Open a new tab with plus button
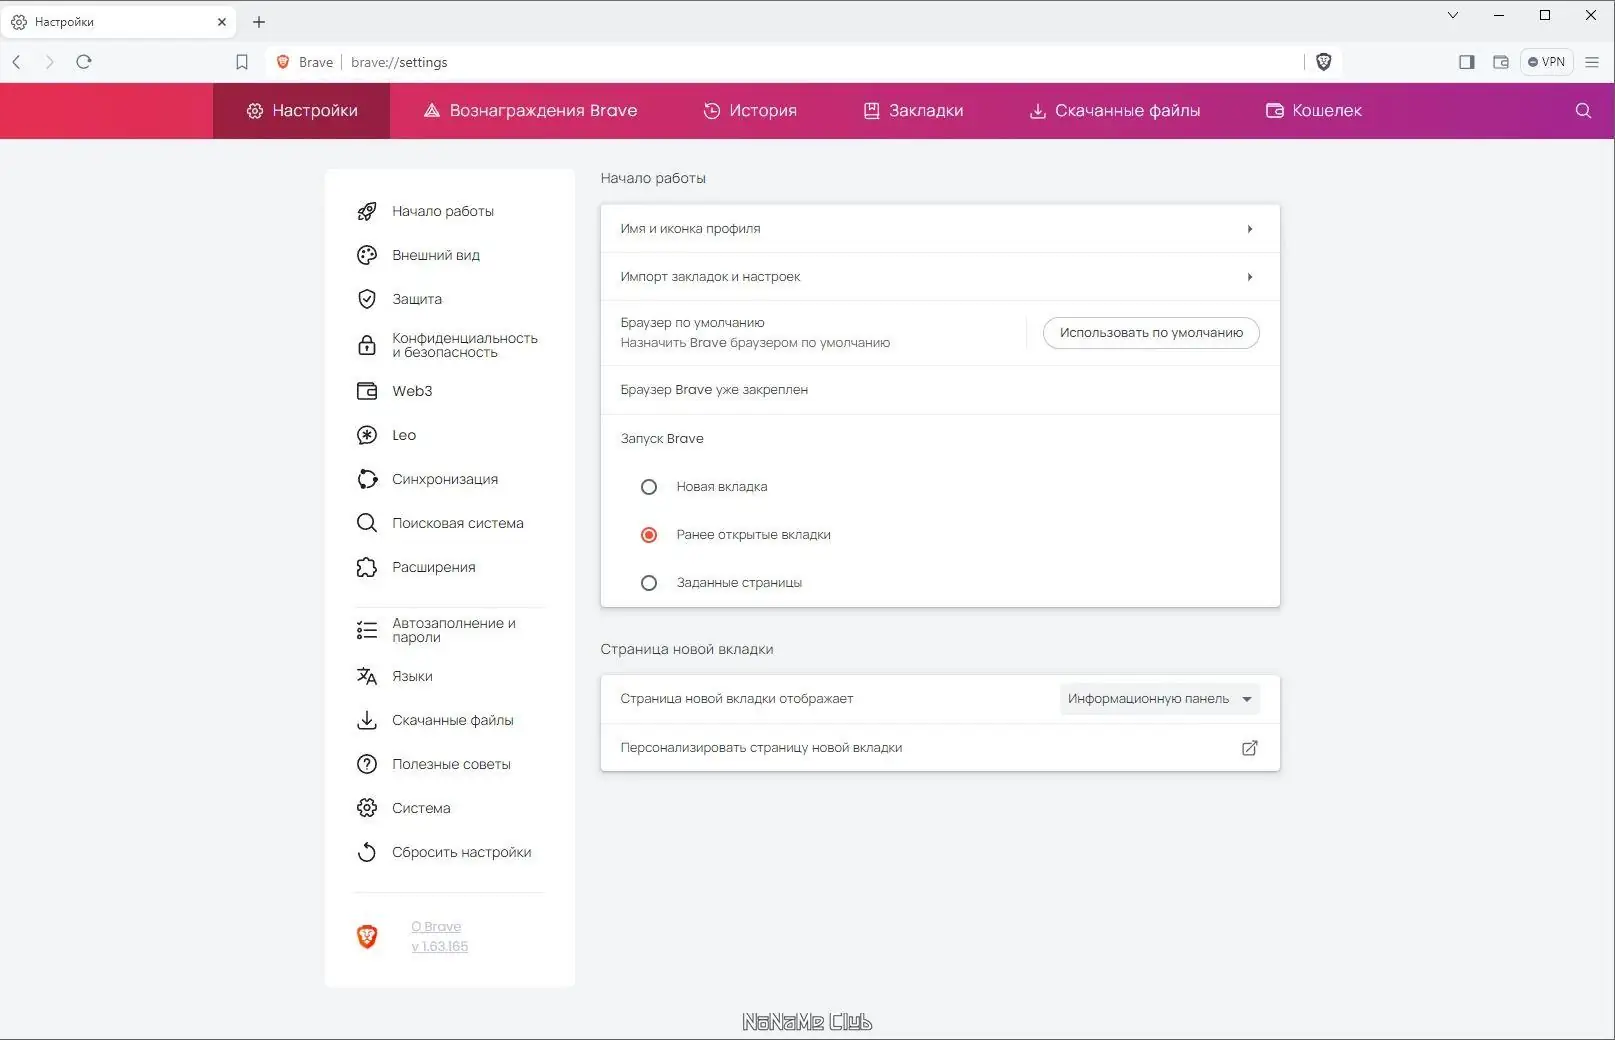 [259, 22]
